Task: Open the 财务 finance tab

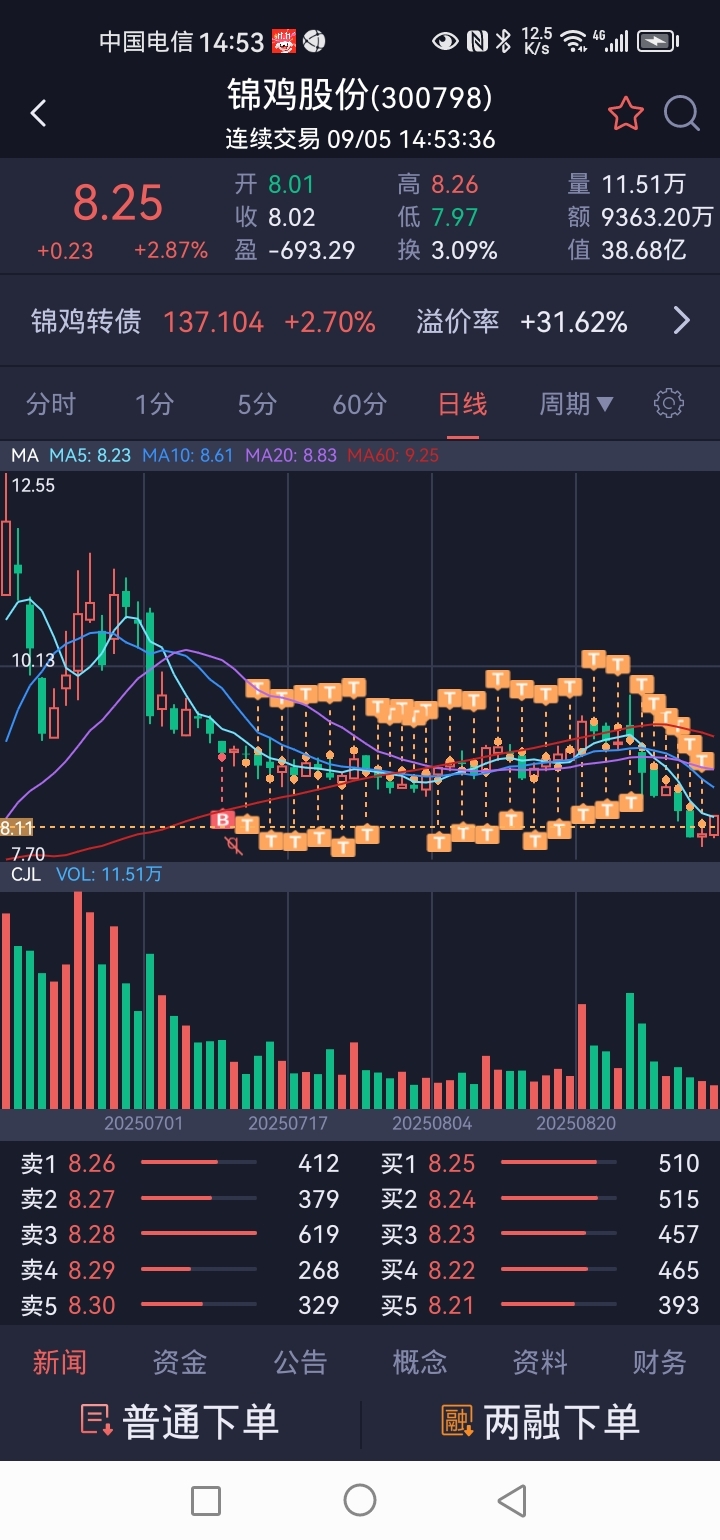Action: pyautogui.click(x=660, y=1362)
